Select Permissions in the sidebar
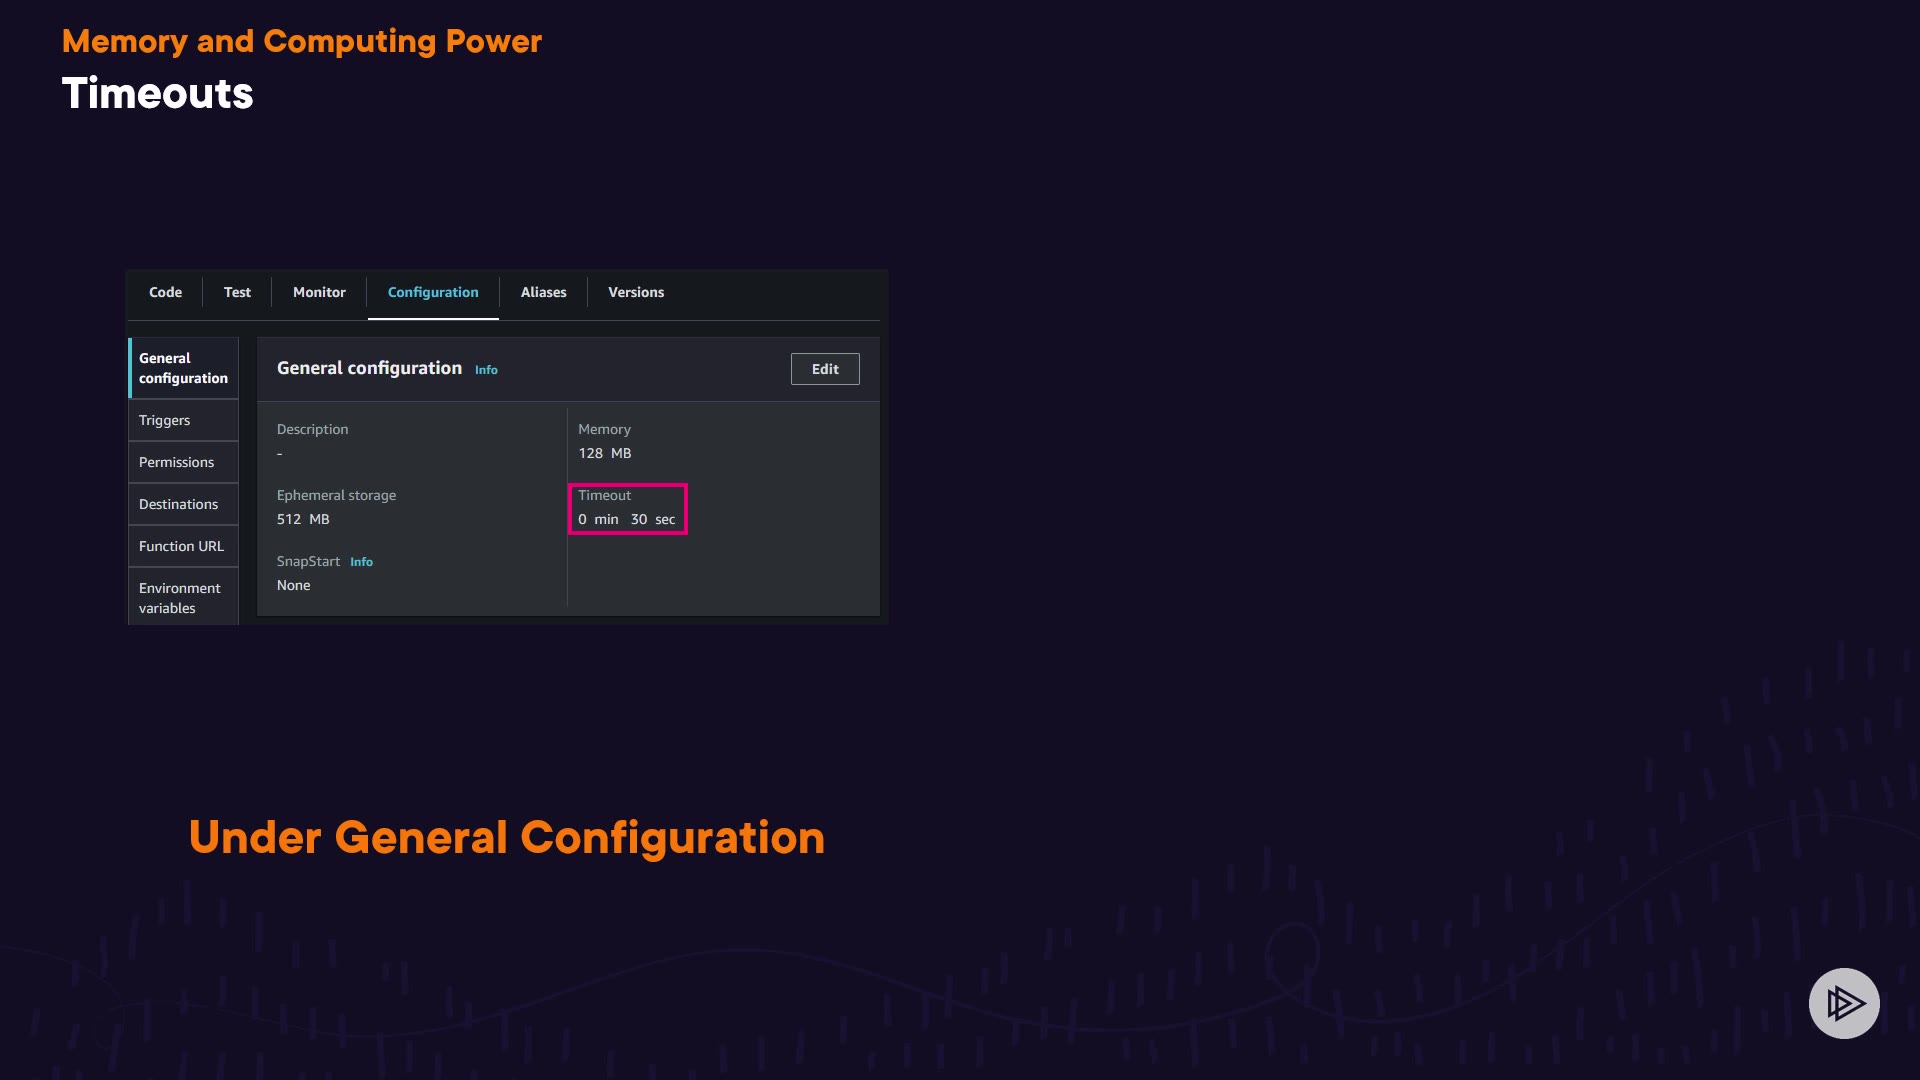 [177, 462]
